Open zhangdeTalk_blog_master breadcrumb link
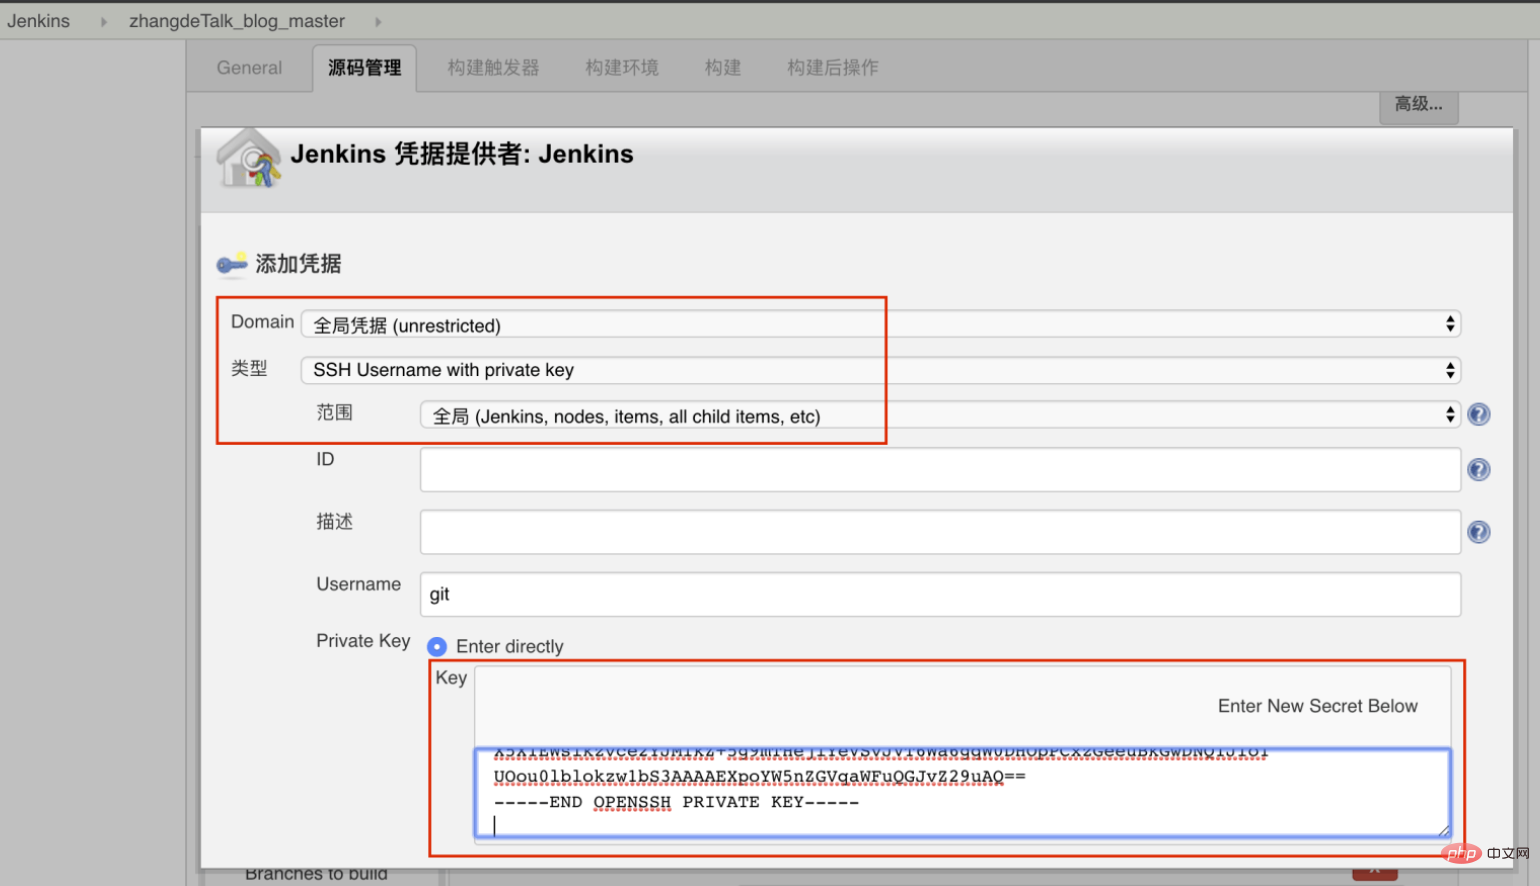The width and height of the screenshot is (1540, 886). (x=237, y=21)
